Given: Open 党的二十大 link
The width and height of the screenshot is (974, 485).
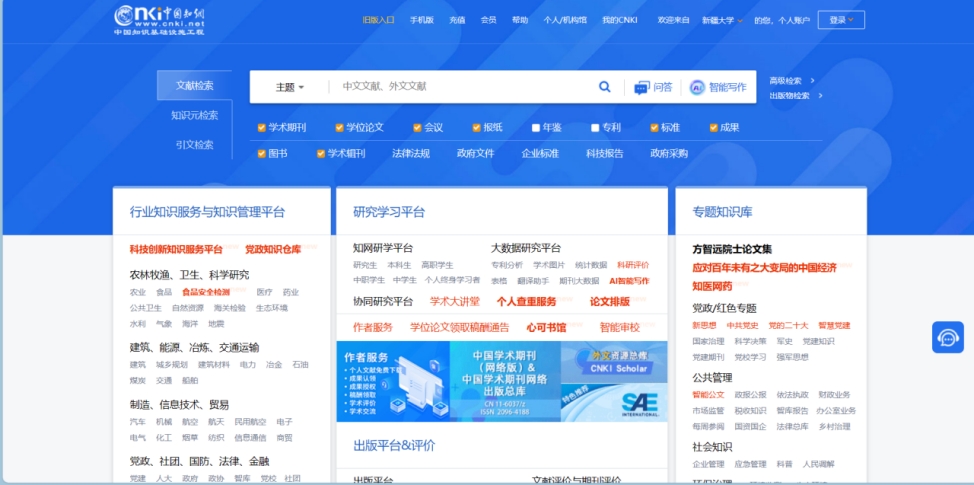Looking at the screenshot, I should 788,325.
